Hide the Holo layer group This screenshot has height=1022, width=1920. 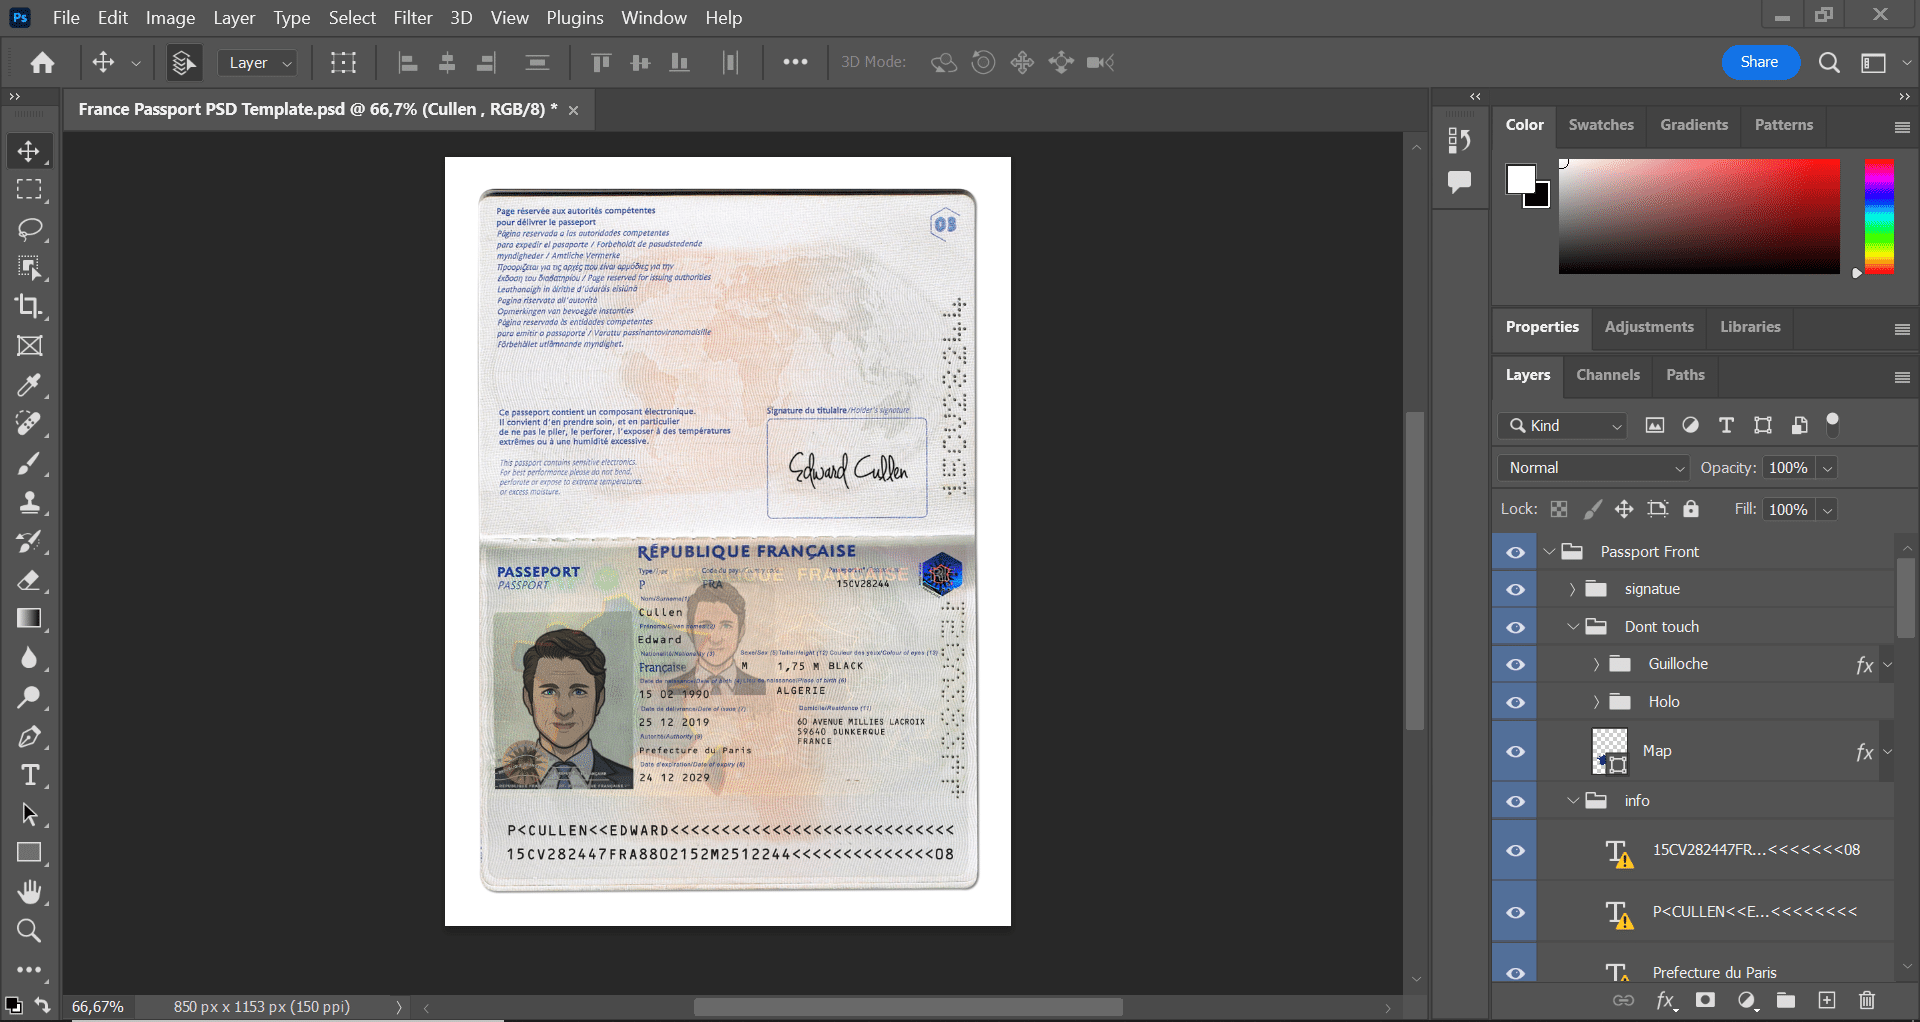(1515, 703)
